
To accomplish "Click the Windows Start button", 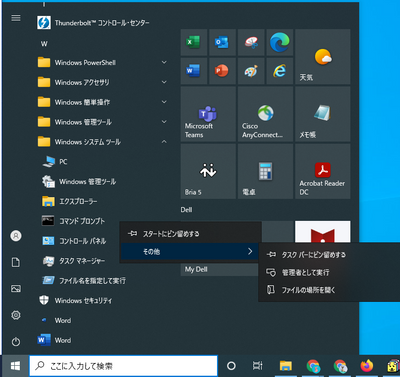I will tap(15, 366).
